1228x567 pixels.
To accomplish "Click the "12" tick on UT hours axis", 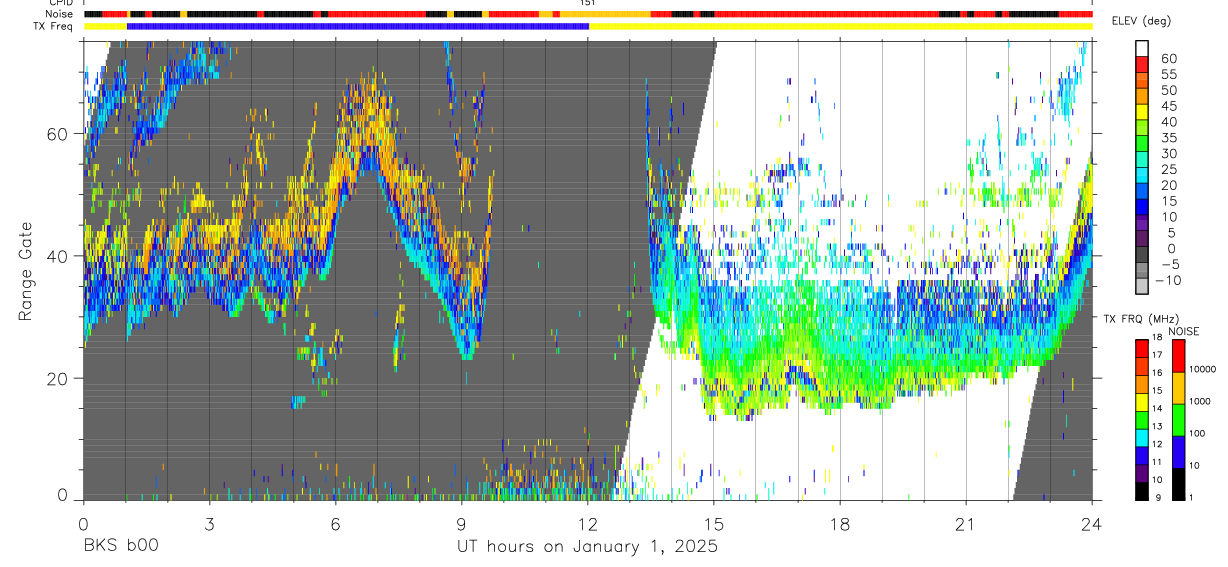I will point(588,523).
